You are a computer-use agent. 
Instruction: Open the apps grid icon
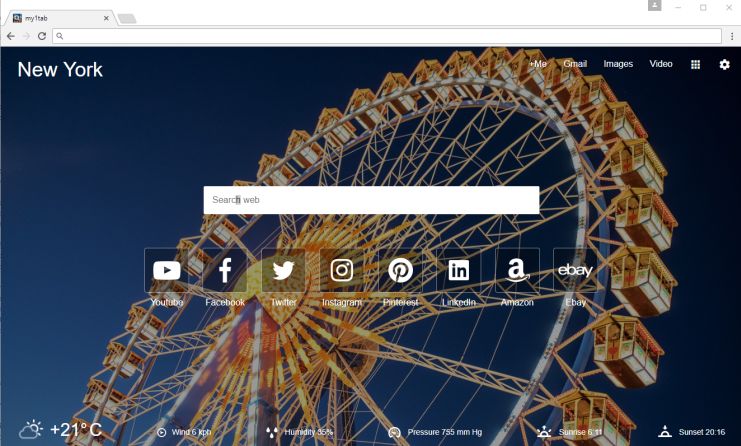coord(695,64)
